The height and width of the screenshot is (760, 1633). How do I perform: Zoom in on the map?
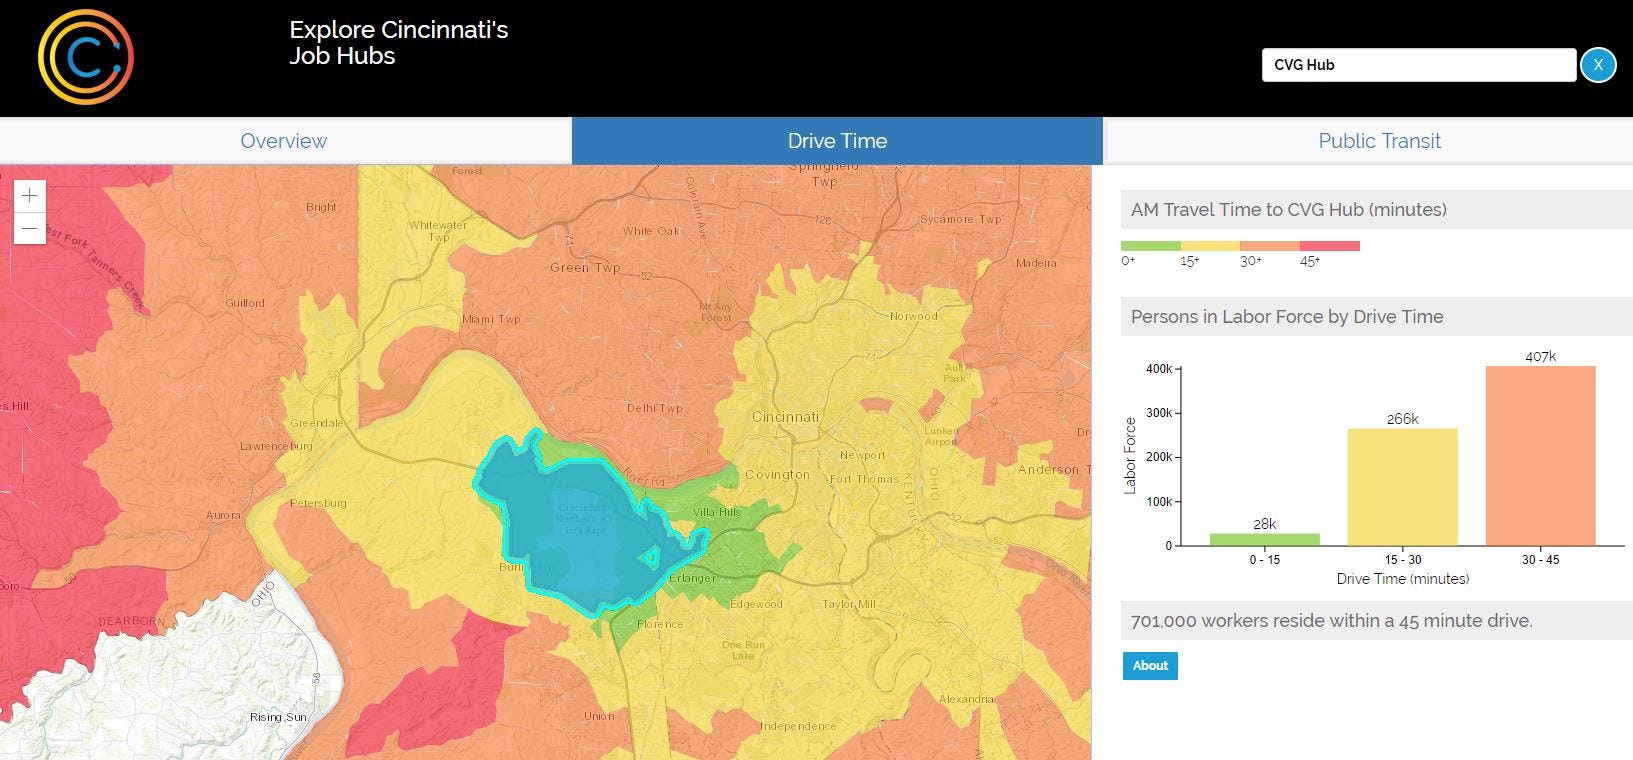30,196
